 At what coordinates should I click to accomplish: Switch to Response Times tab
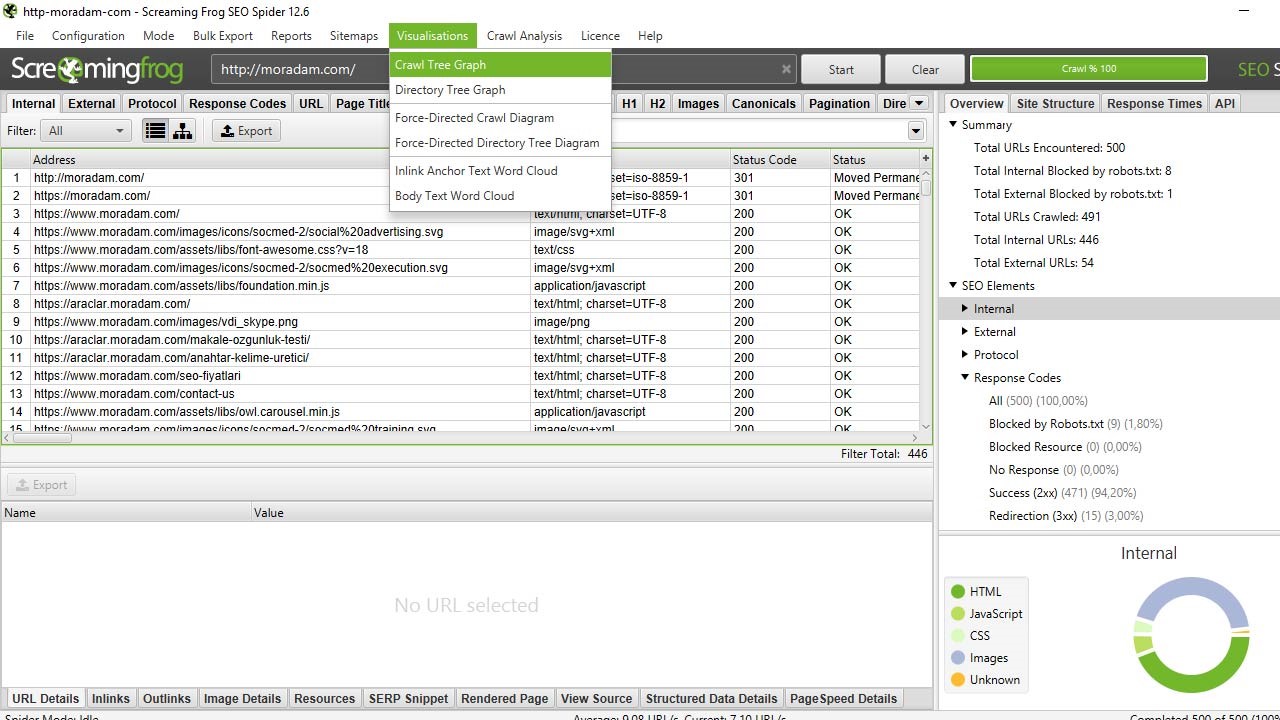click(1154, 103)
